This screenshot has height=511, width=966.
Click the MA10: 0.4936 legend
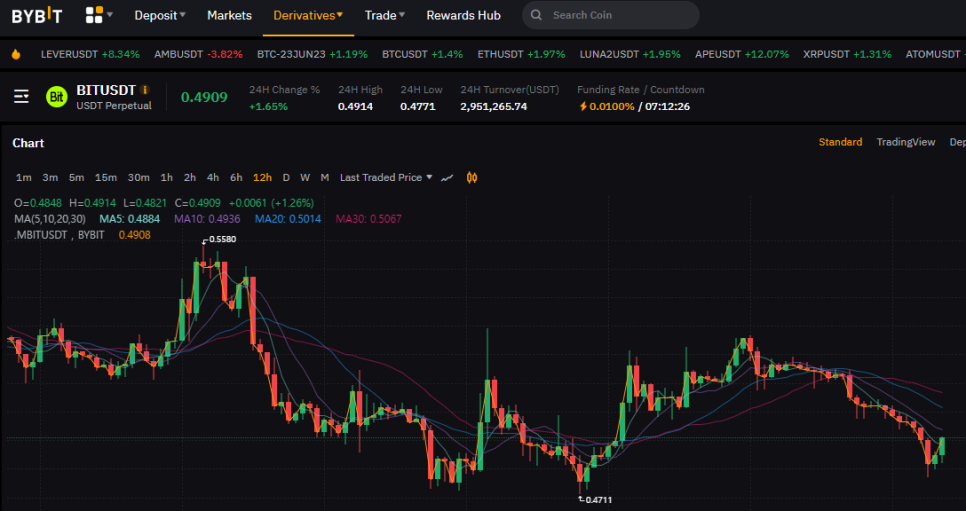(207, 219)
